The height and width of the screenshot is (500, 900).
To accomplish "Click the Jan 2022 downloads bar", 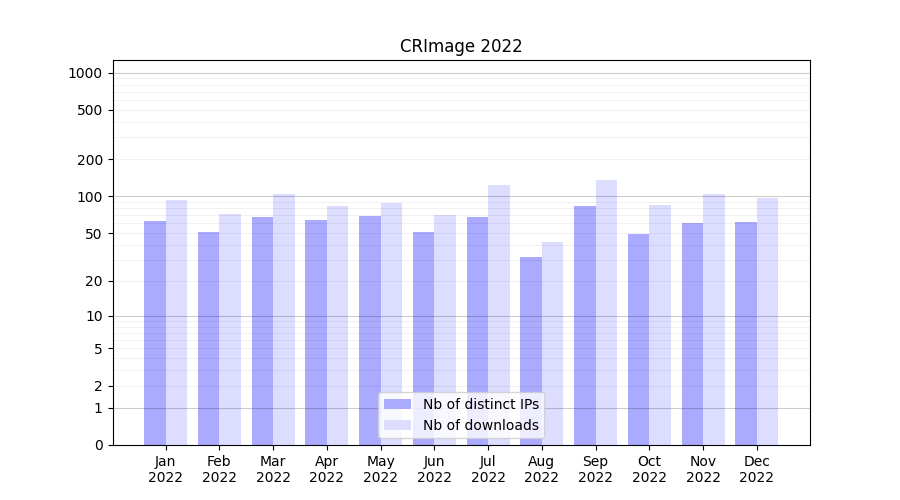I will [x=177, y=322].
